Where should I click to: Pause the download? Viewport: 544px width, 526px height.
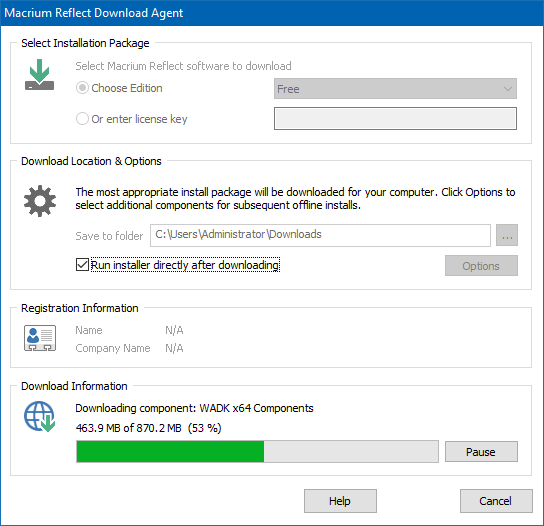(x=481, y=452)
